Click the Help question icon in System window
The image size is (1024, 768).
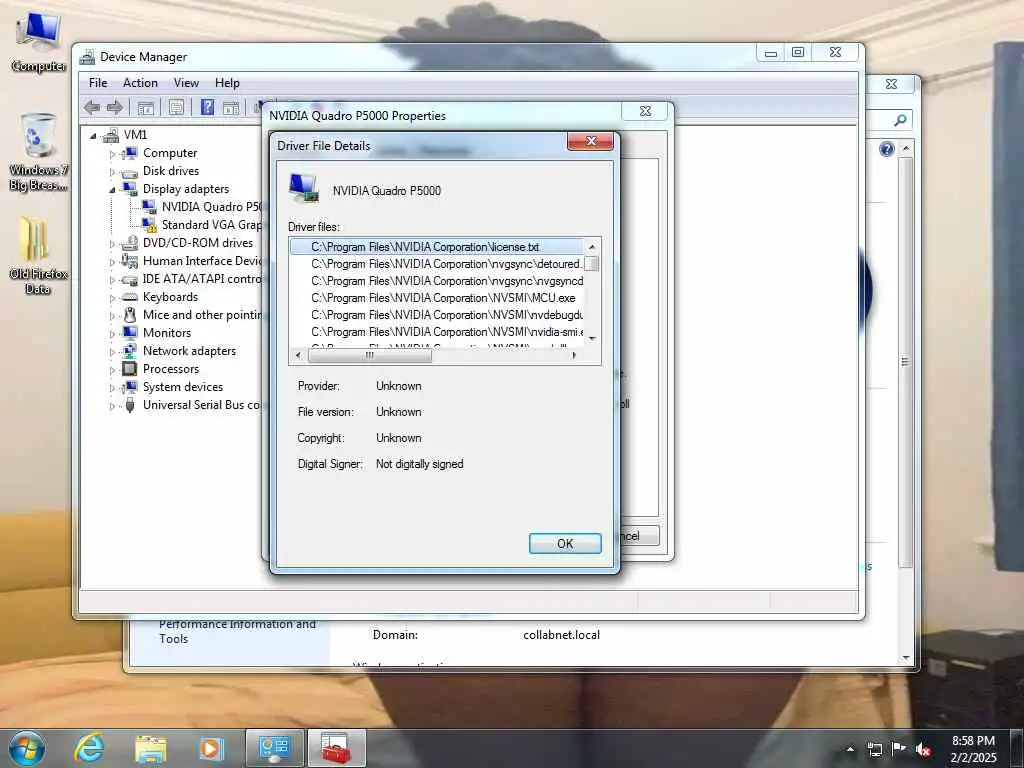click(x=886, y=150)
